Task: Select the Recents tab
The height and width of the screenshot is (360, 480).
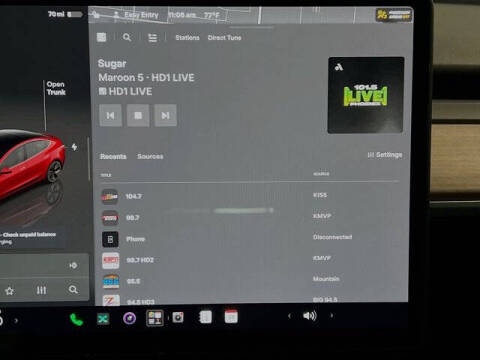Action: 113,156
